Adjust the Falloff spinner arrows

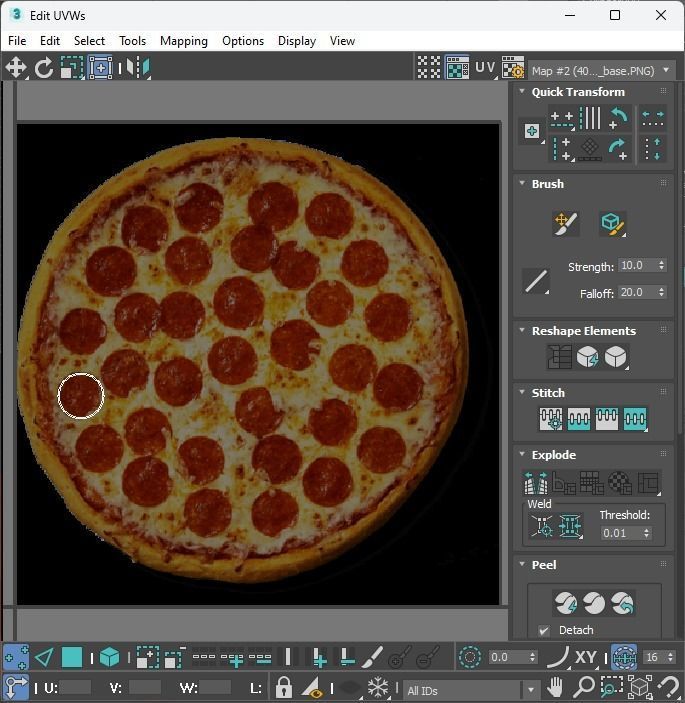pos(662,292)
